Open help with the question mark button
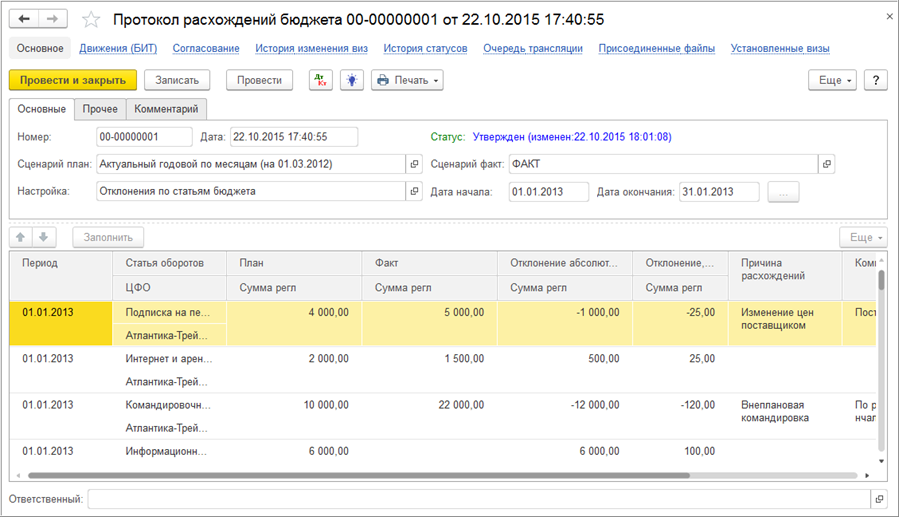900x517 pixels. point(875,80)
